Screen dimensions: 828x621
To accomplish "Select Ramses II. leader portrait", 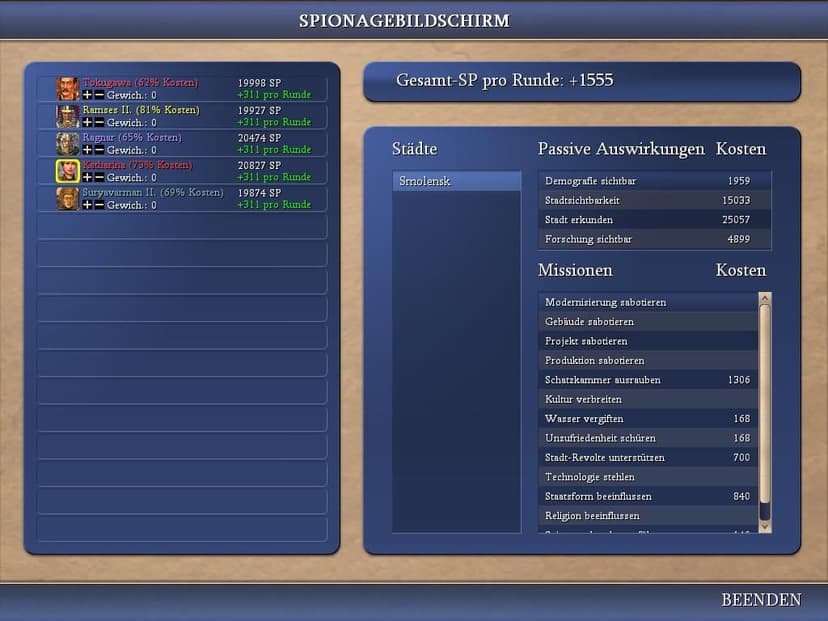I will coord(68,116).
